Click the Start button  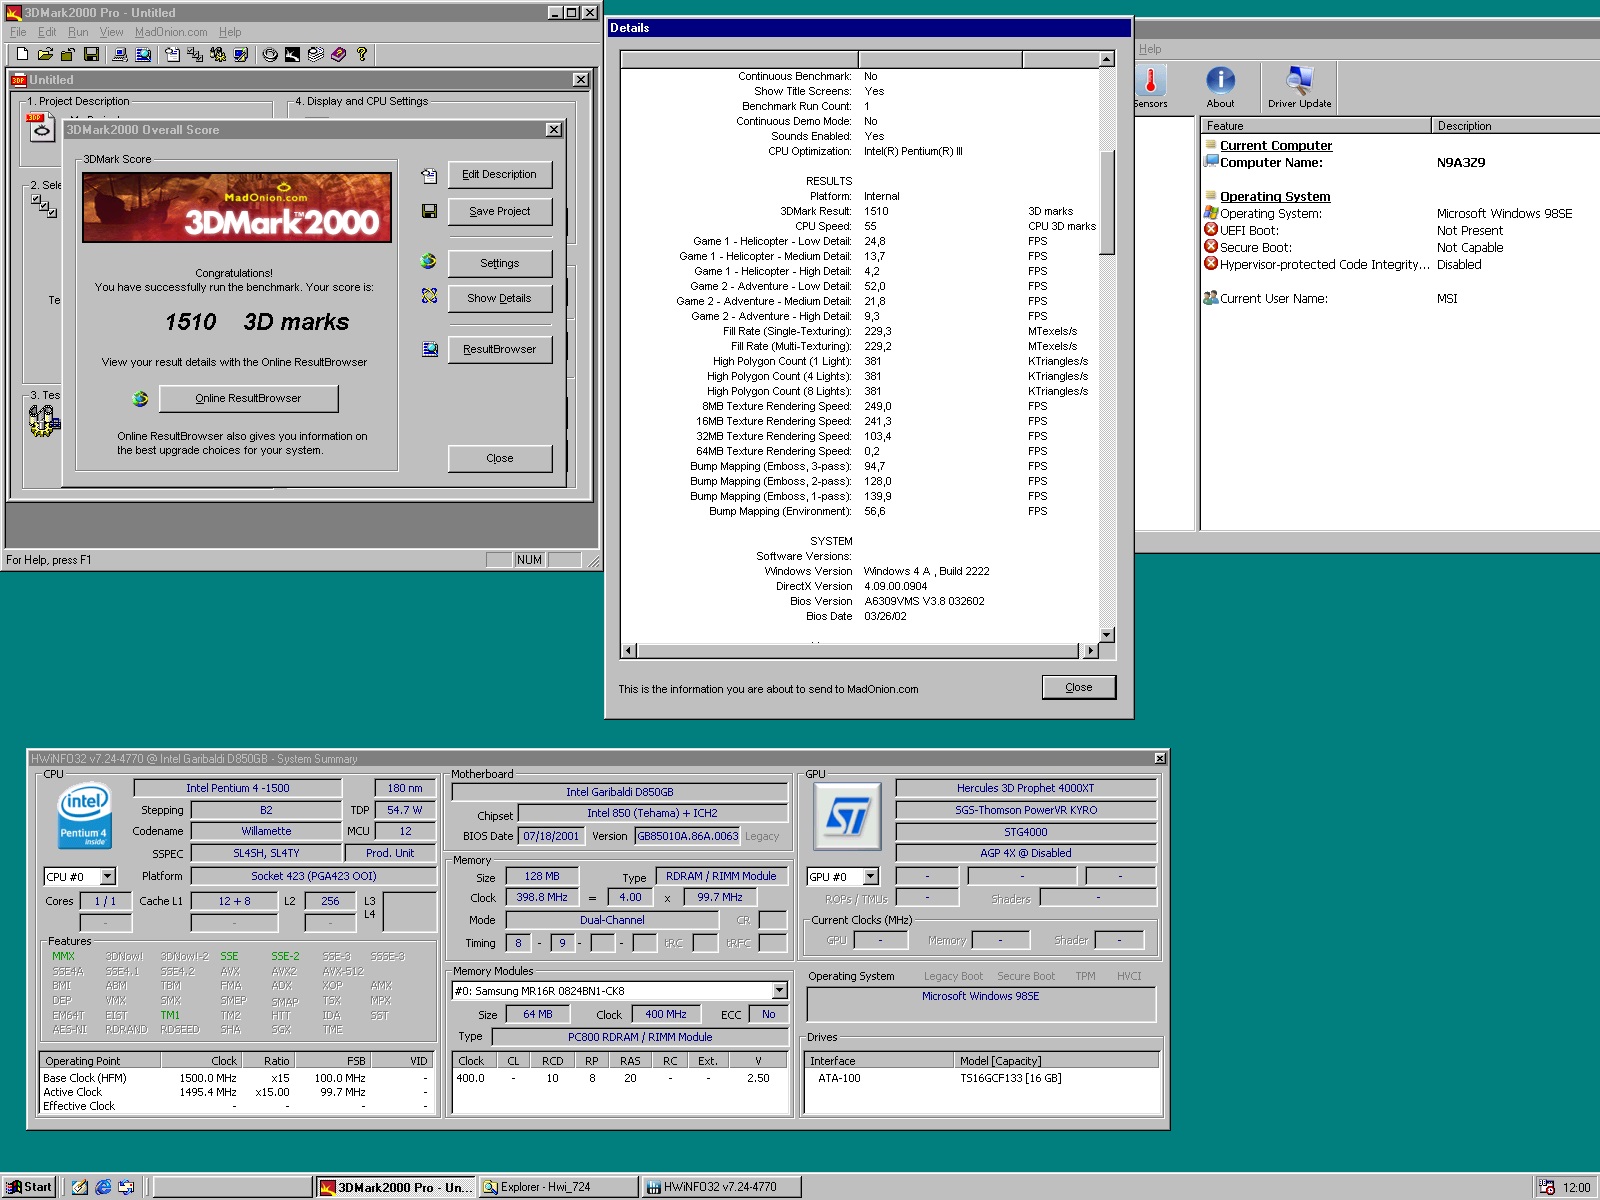[30, 1187]
